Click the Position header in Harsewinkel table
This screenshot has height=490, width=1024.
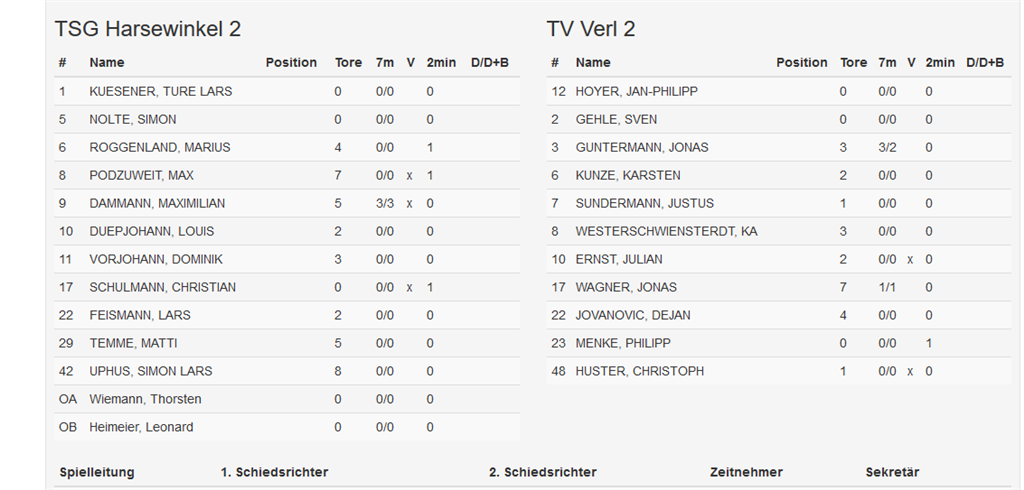(x=291, y=62)
